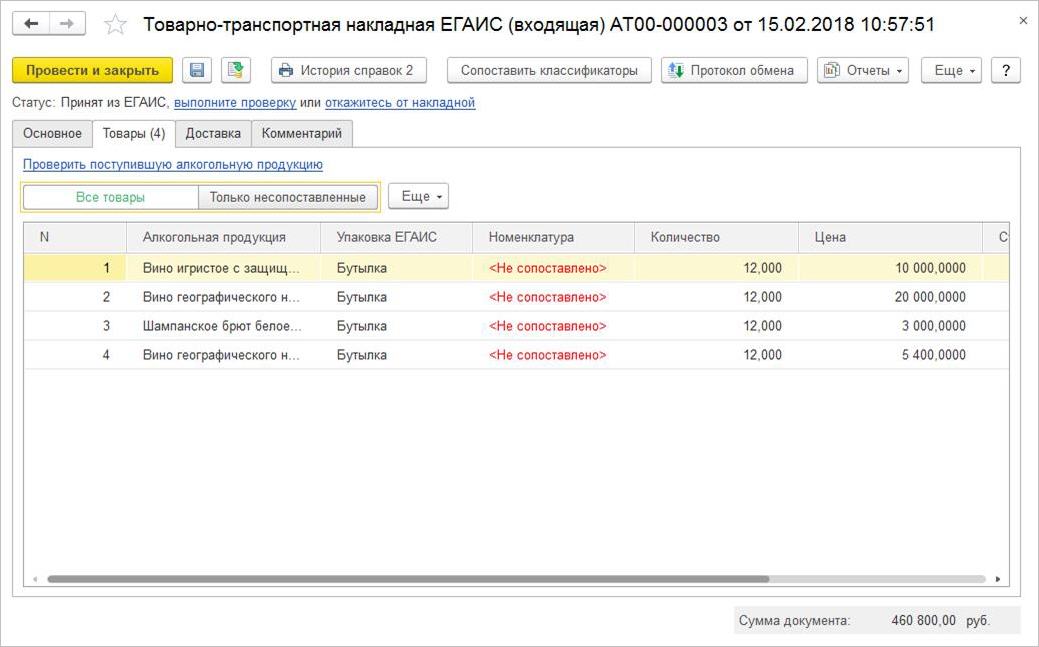The height and width of the screenshot is (647, 1039).
Task: Expand the Еще menu above the table
Action: (419, 196)
